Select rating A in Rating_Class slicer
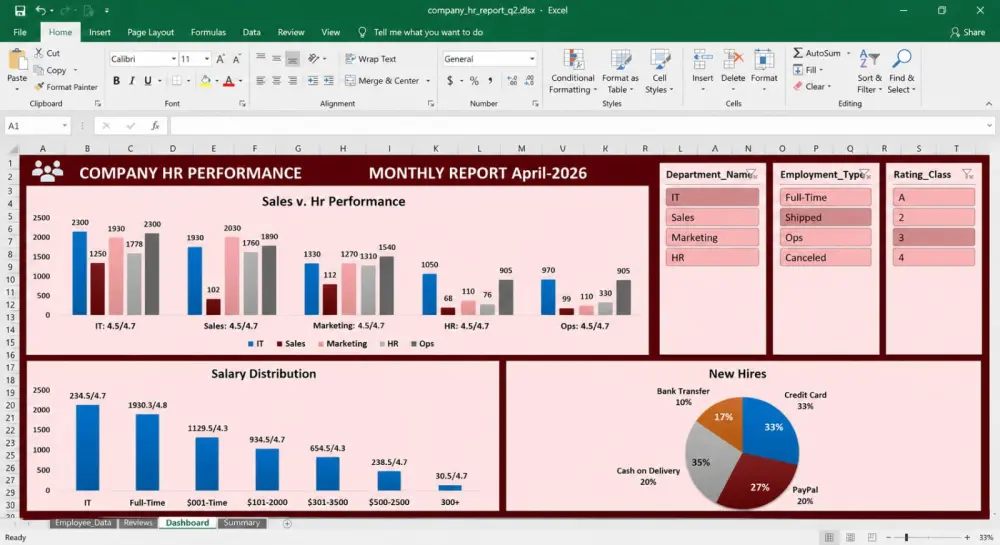1000x545 pixels. click(934, 197)
